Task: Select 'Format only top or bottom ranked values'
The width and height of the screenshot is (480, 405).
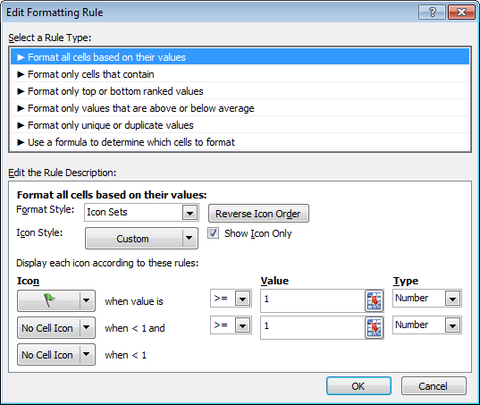Action: [x=240, y=91]
